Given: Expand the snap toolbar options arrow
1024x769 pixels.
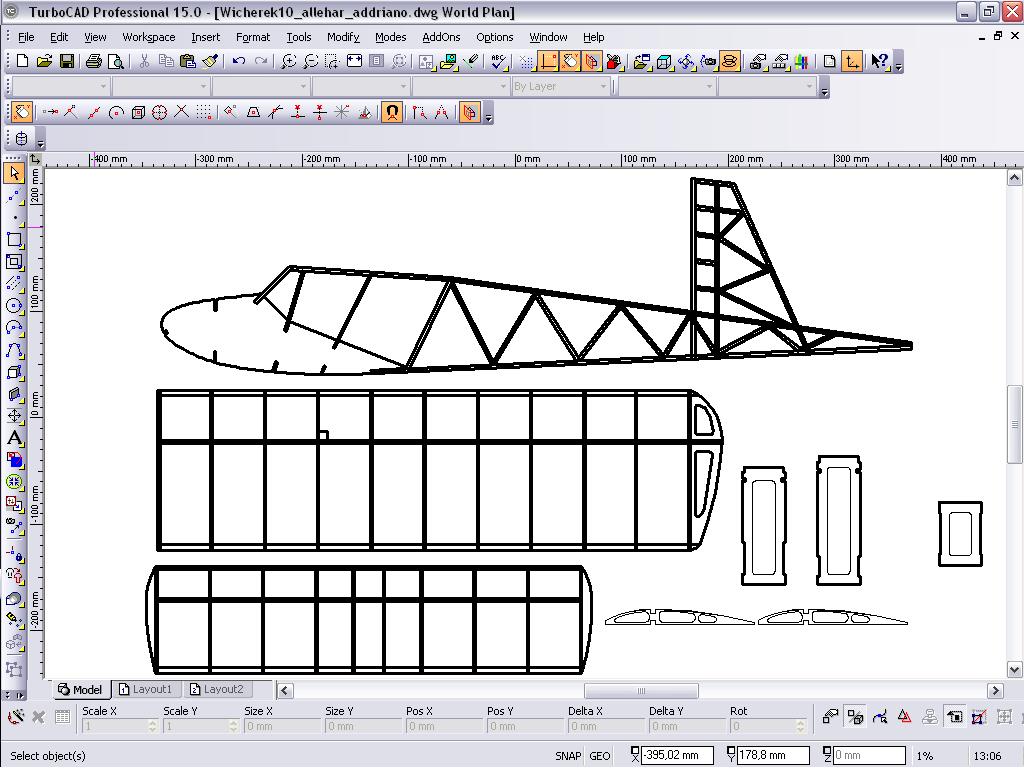Looking at the screenshot, I should [x=488, y=116].
